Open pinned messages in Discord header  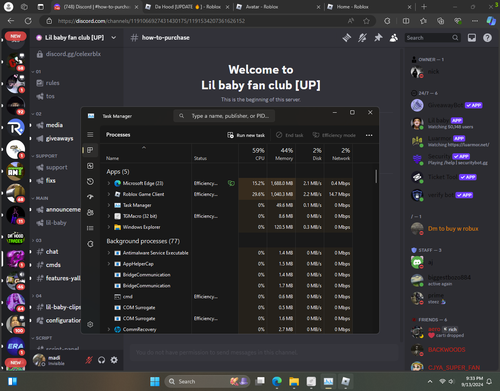point(378,38)
